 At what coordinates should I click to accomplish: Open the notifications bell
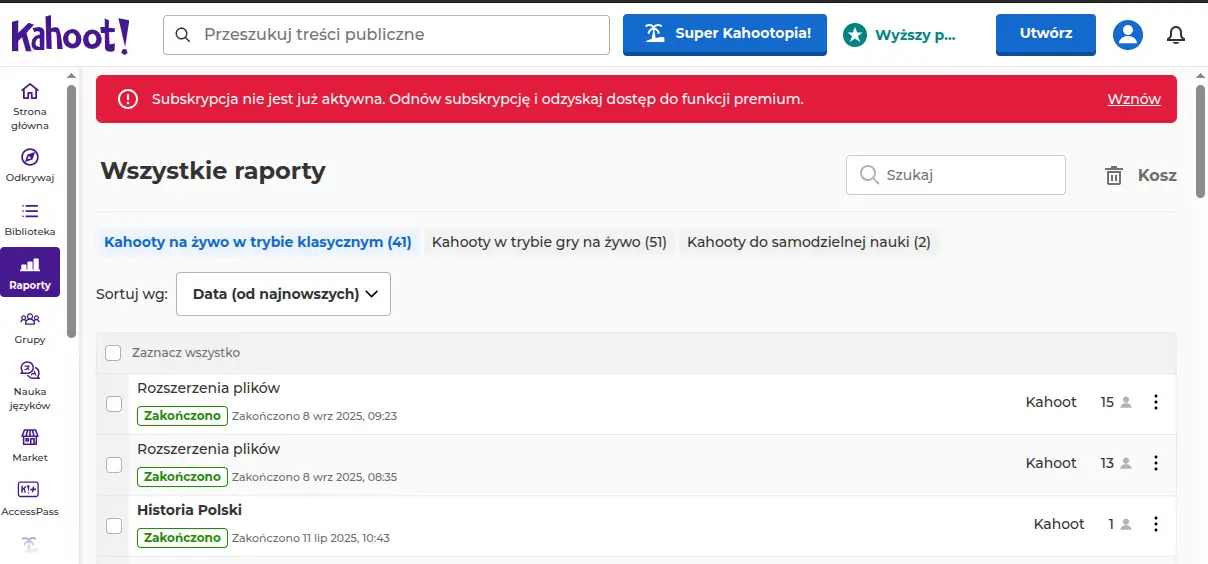(x=1176, y=34)
